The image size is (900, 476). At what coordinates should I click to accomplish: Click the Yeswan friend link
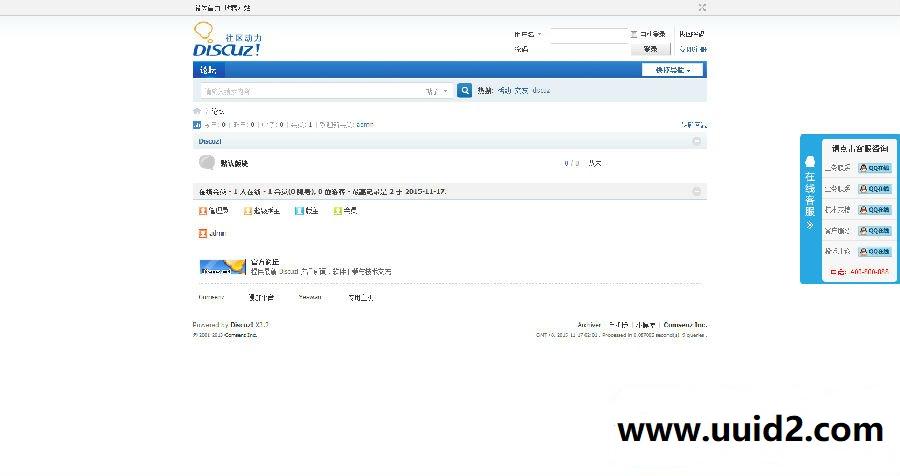(310, 297)
